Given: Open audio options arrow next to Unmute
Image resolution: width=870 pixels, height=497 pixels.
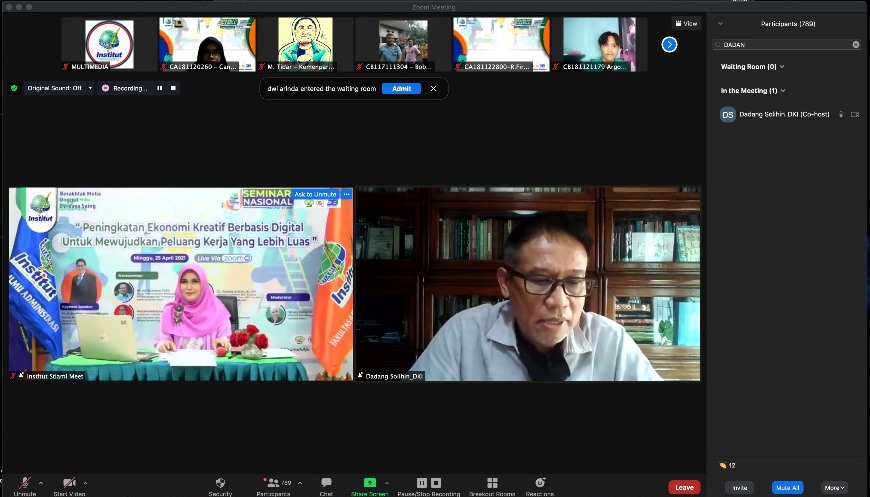Looking at the screenshot, I should (x=41, y=483).
